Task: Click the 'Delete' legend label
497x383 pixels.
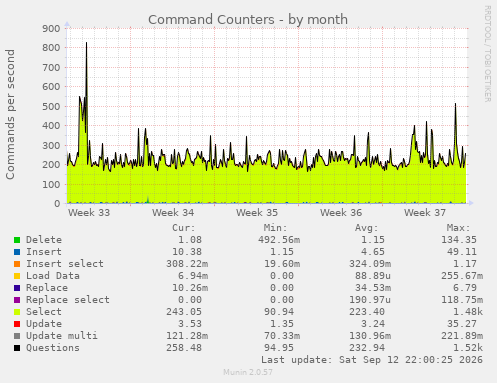Action: [x=44, y=240]
